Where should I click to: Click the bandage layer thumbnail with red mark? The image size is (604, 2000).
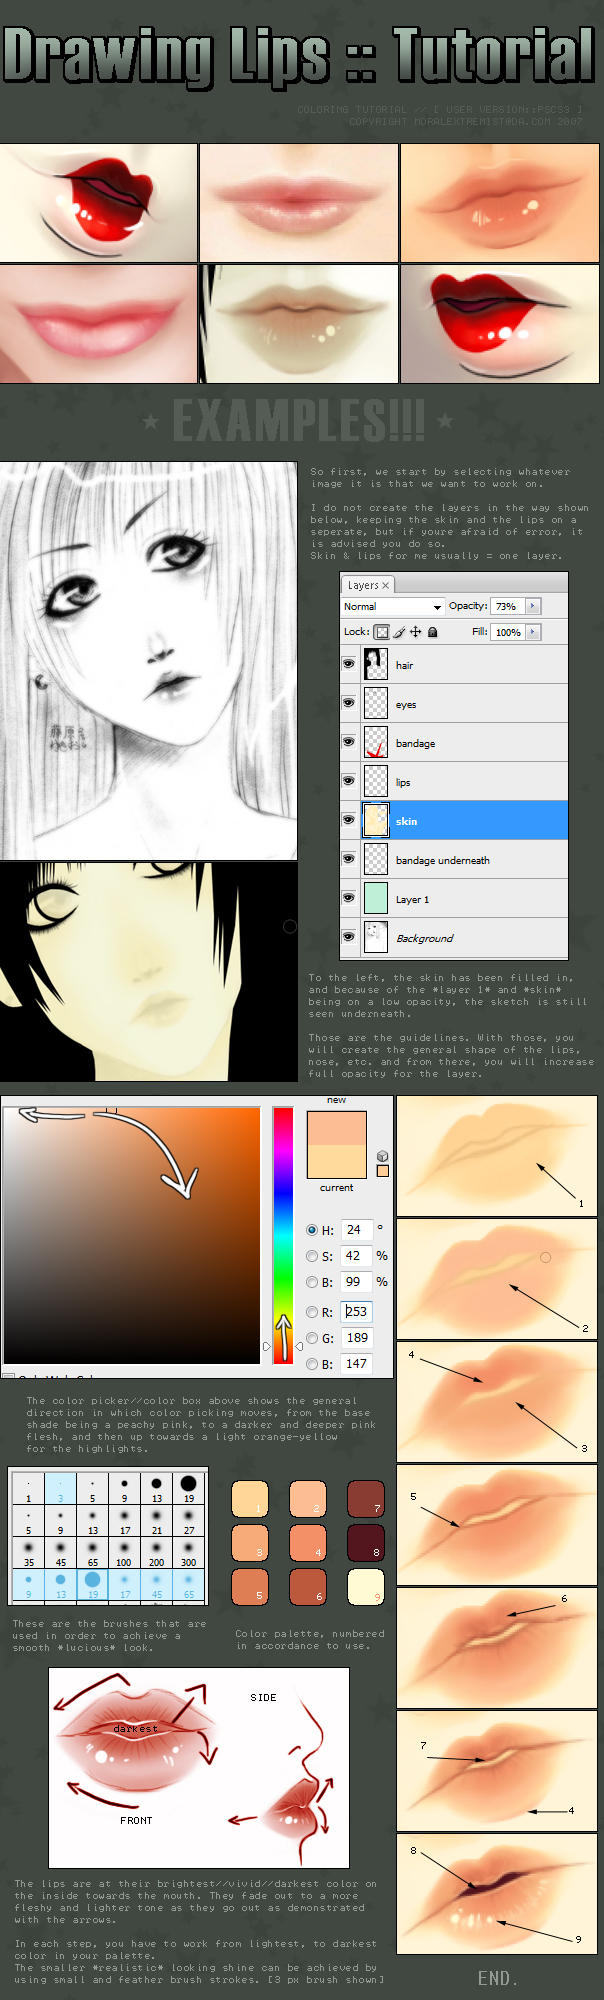click(376, 742)
